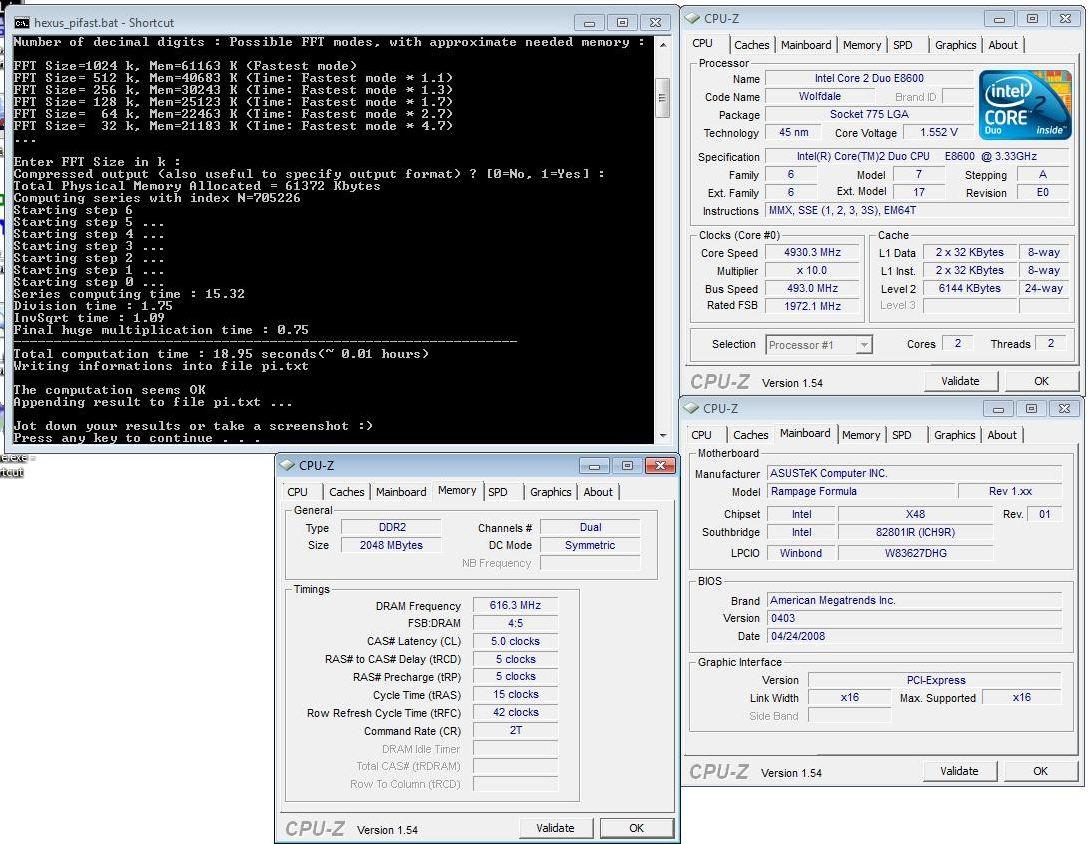Screen dimensions: 1090x844
Task: Click the Command Rate 2T value
Action: pos(515,731)
